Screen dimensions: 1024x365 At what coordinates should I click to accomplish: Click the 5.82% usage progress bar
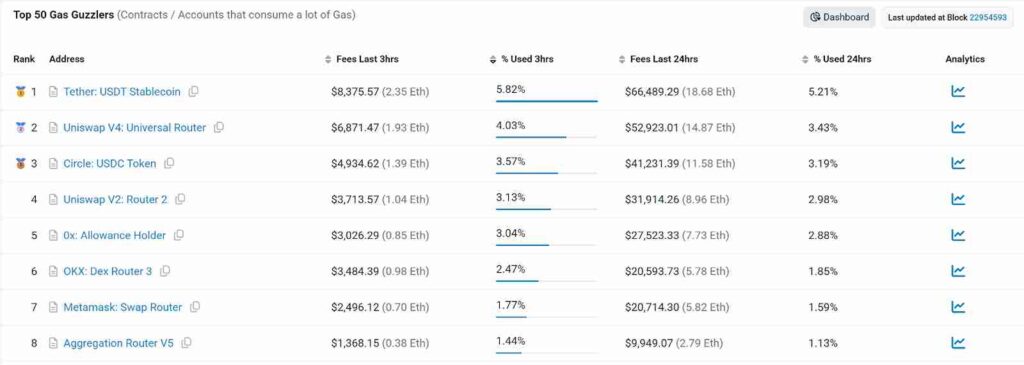(x=546, y=101)
